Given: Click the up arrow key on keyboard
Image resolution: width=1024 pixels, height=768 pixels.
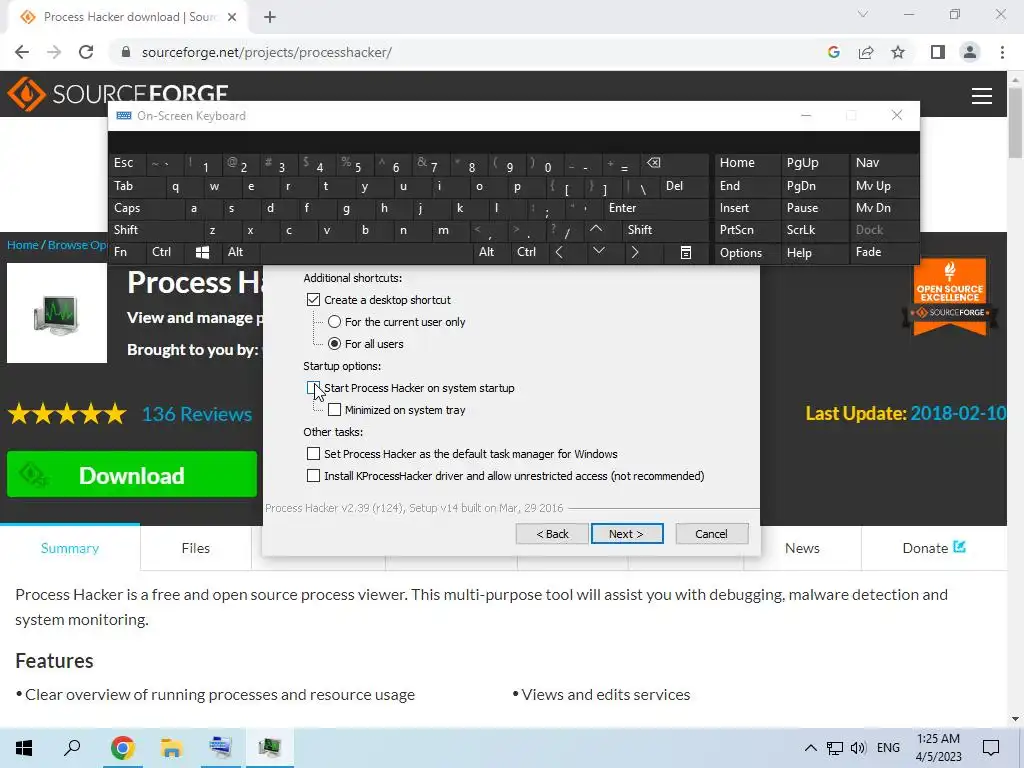Looking at the screenshot, I should (x=596, y=229).
